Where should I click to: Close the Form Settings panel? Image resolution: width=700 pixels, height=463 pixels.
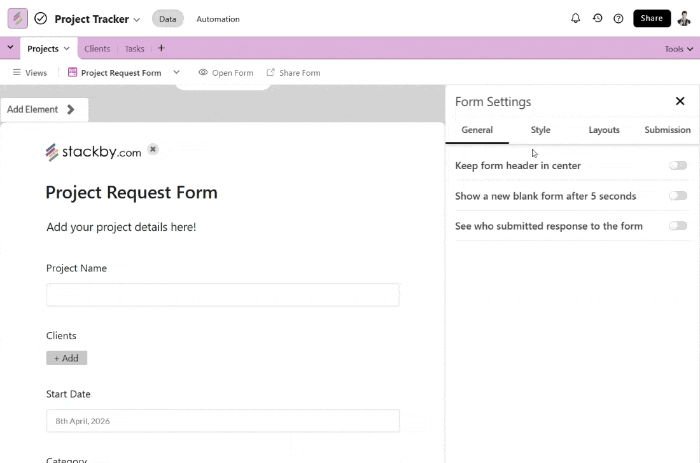click(x=680, y=101)
